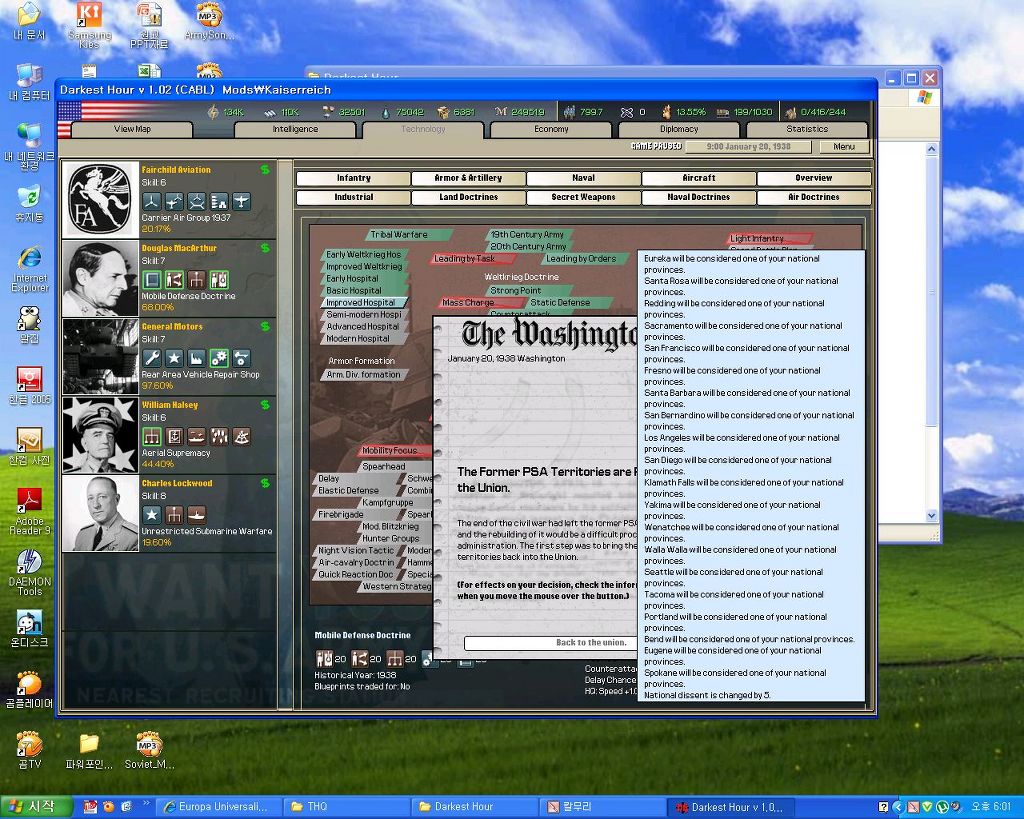Show the Naval technology category

(x=583, y=178)
